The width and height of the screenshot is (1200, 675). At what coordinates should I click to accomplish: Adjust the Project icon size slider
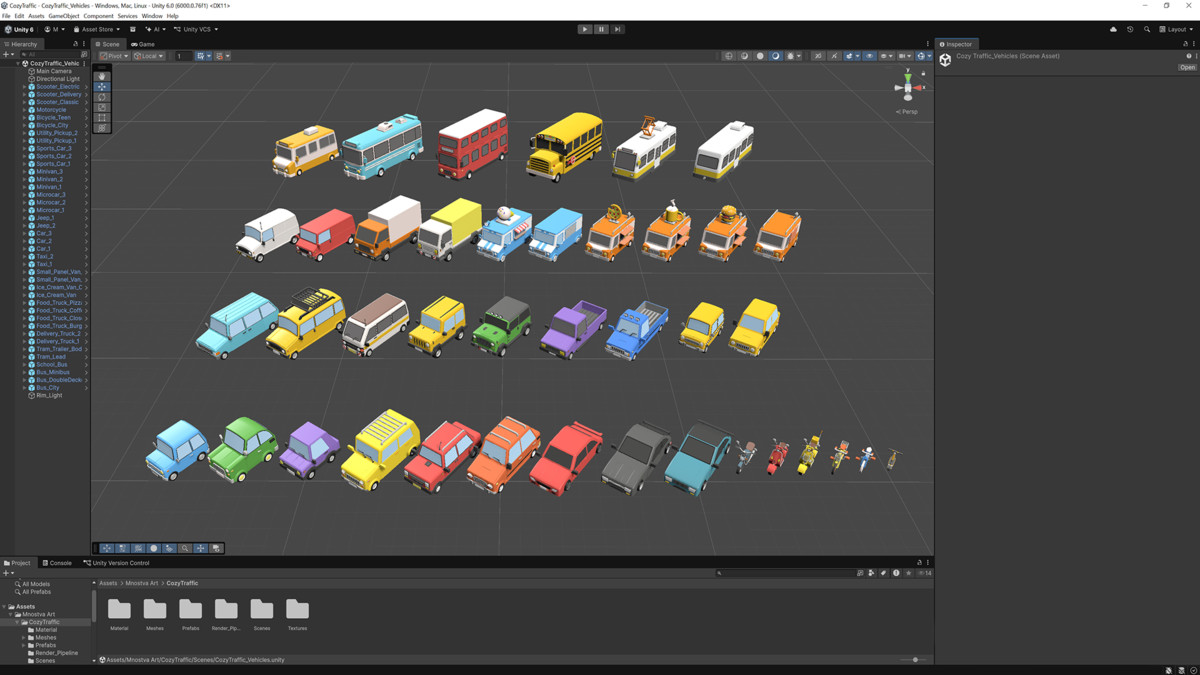(x=915, y=660)
